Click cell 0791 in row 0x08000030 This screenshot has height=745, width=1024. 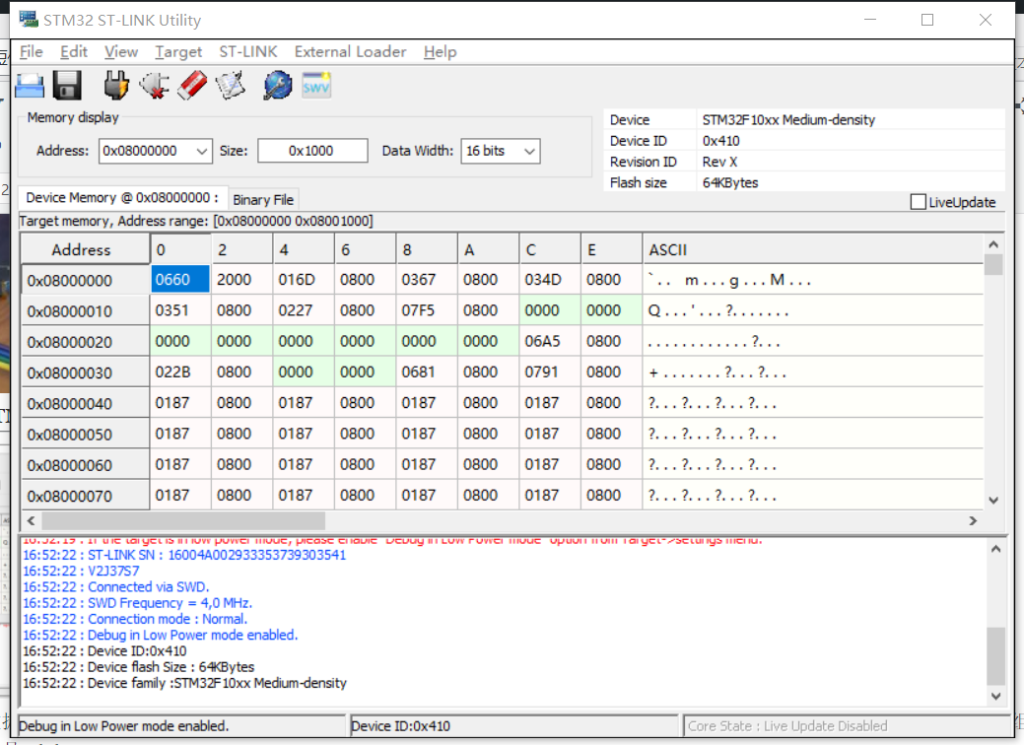tap(550, 372)
